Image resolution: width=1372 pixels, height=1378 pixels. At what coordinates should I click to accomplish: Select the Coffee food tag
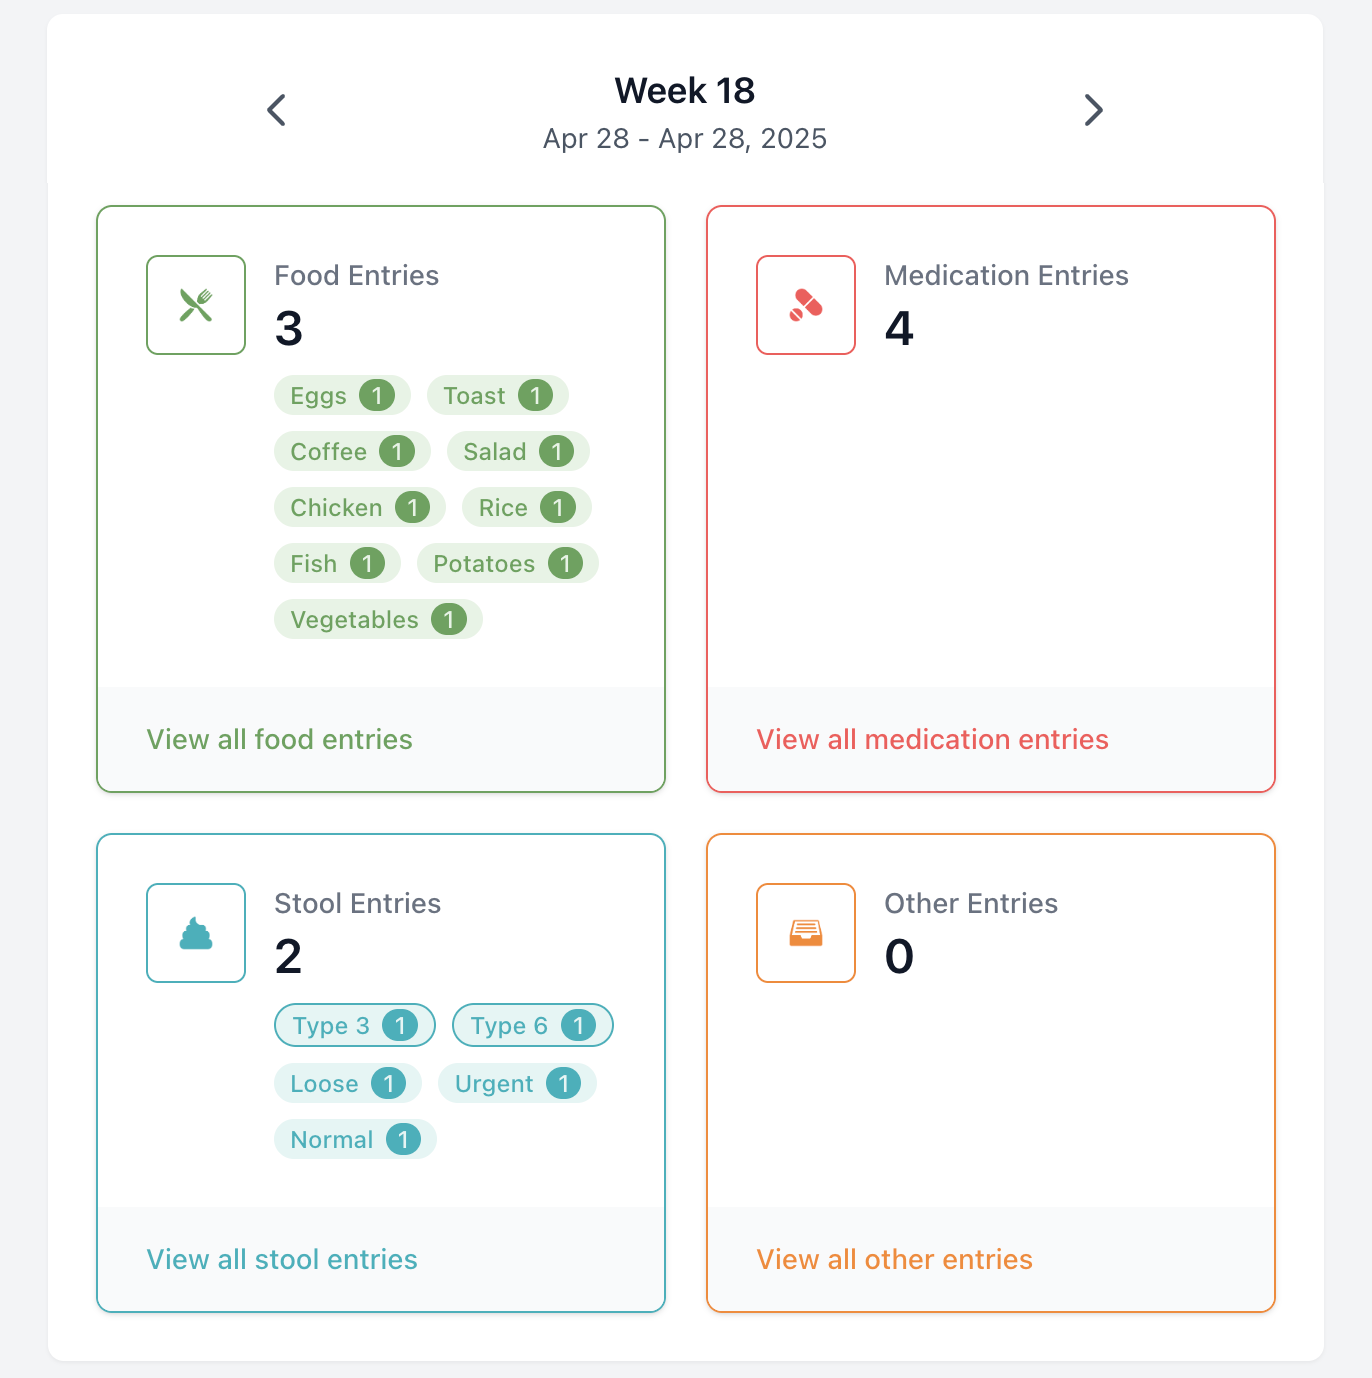click(x=351, y=452)
